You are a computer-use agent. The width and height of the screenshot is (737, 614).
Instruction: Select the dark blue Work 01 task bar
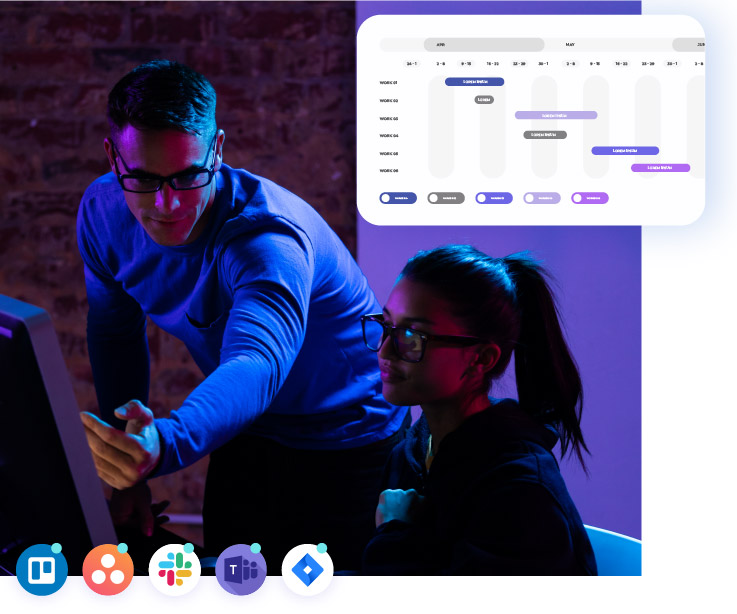[x=475, y=82]
